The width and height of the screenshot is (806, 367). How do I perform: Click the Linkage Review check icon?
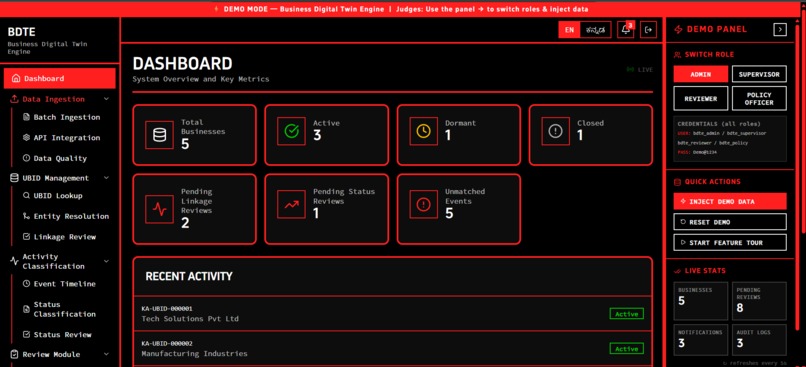[27, 237]
